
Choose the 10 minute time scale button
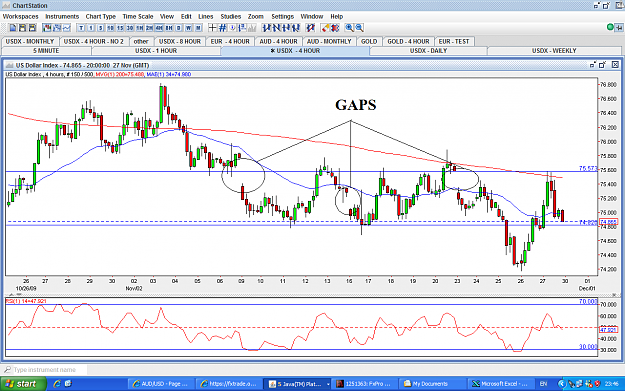point(110,28)
